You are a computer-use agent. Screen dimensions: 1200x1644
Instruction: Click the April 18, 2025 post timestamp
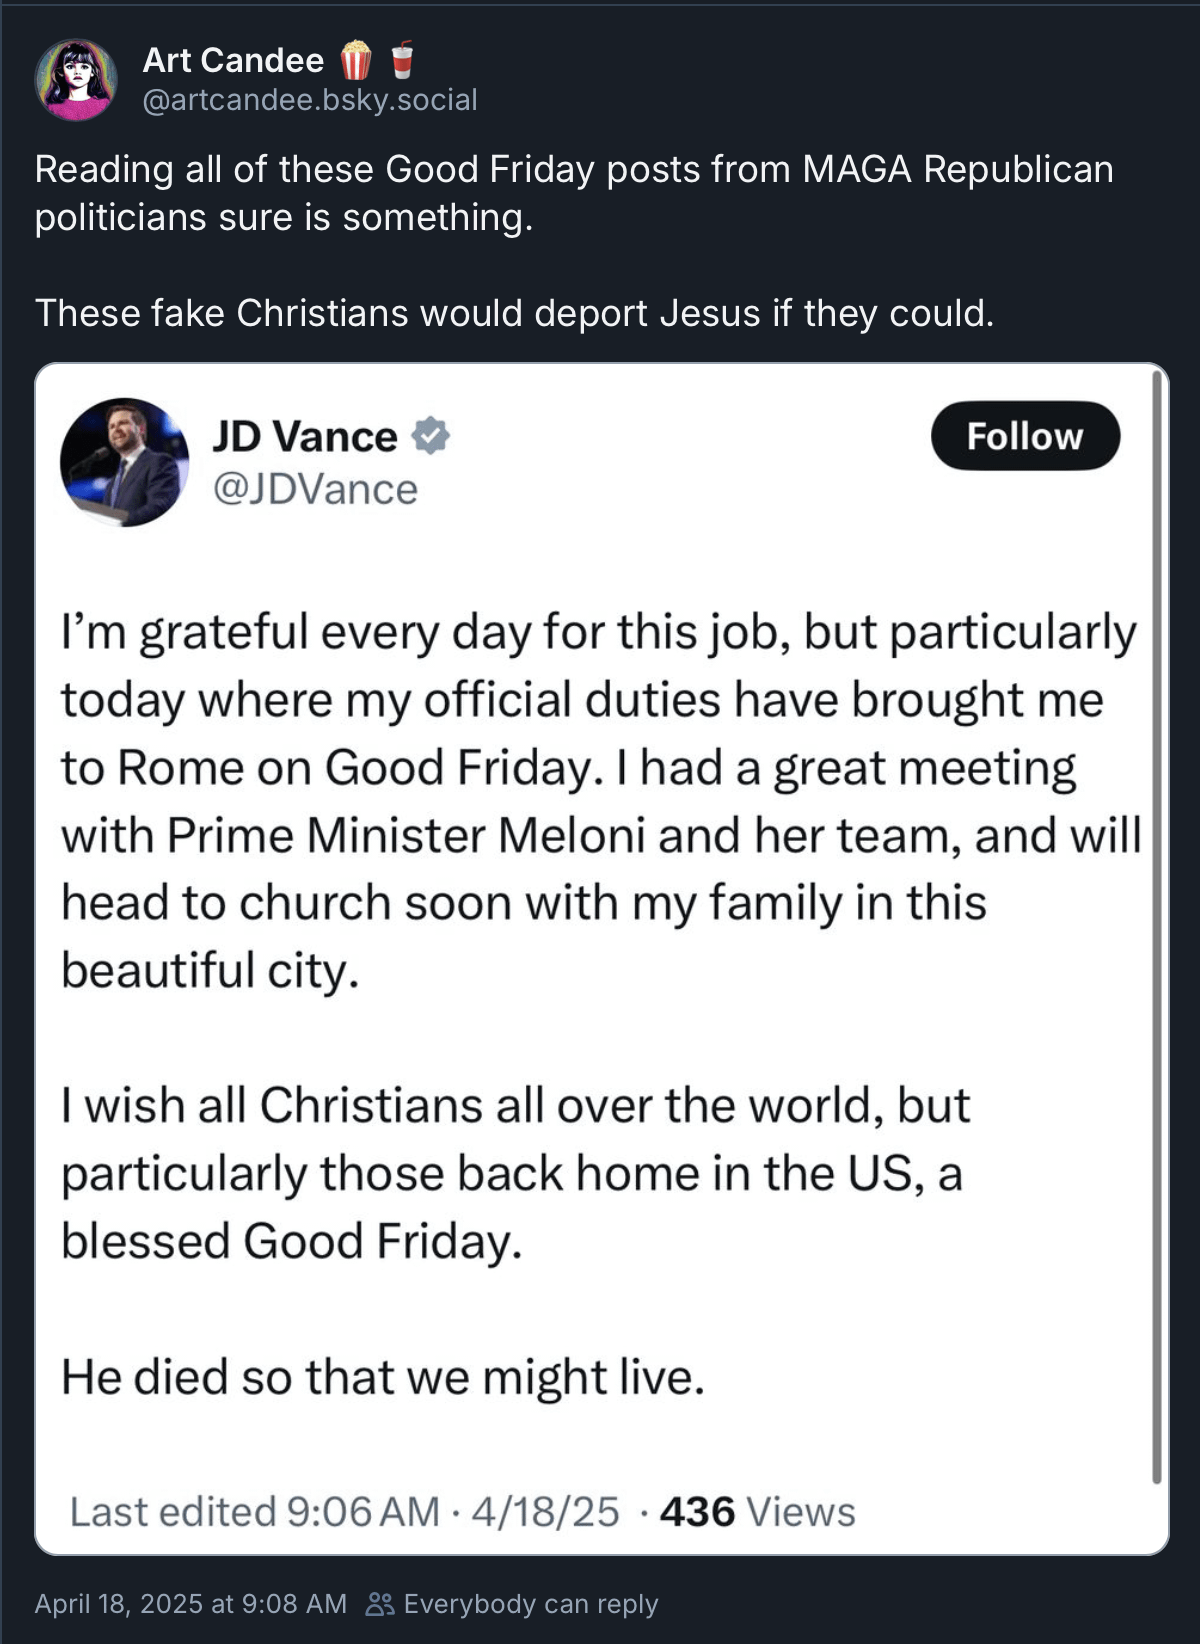(x=190, y=1604)
